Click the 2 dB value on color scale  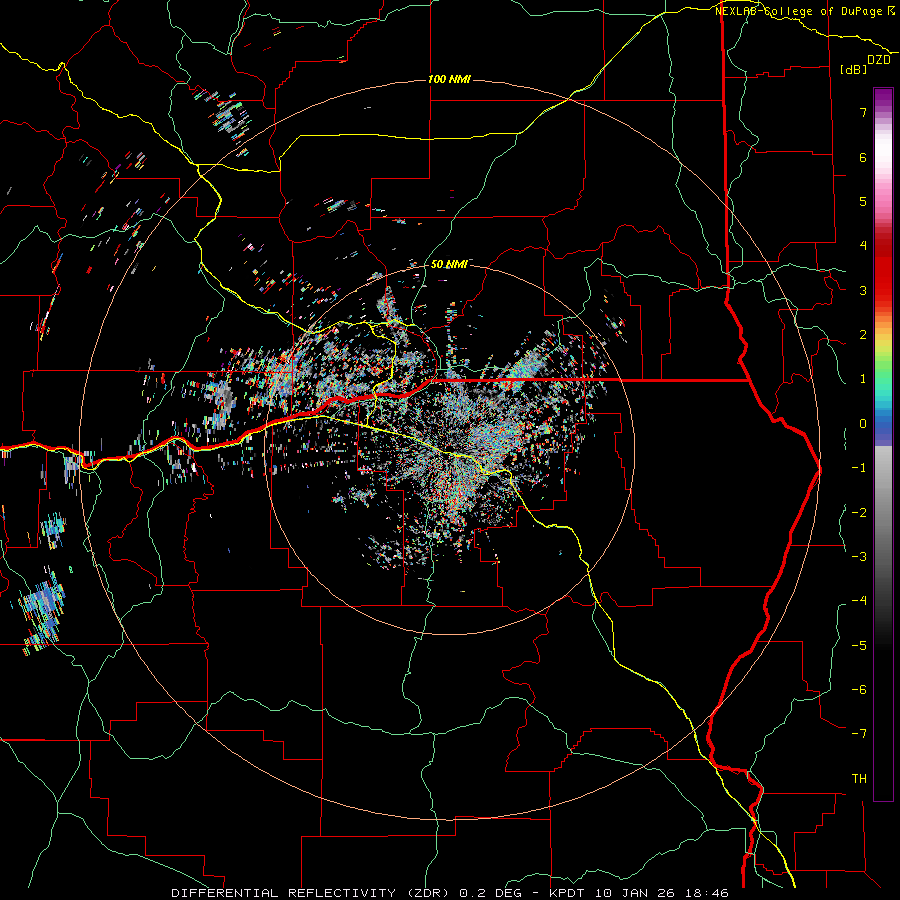click(x=863, y=335)
